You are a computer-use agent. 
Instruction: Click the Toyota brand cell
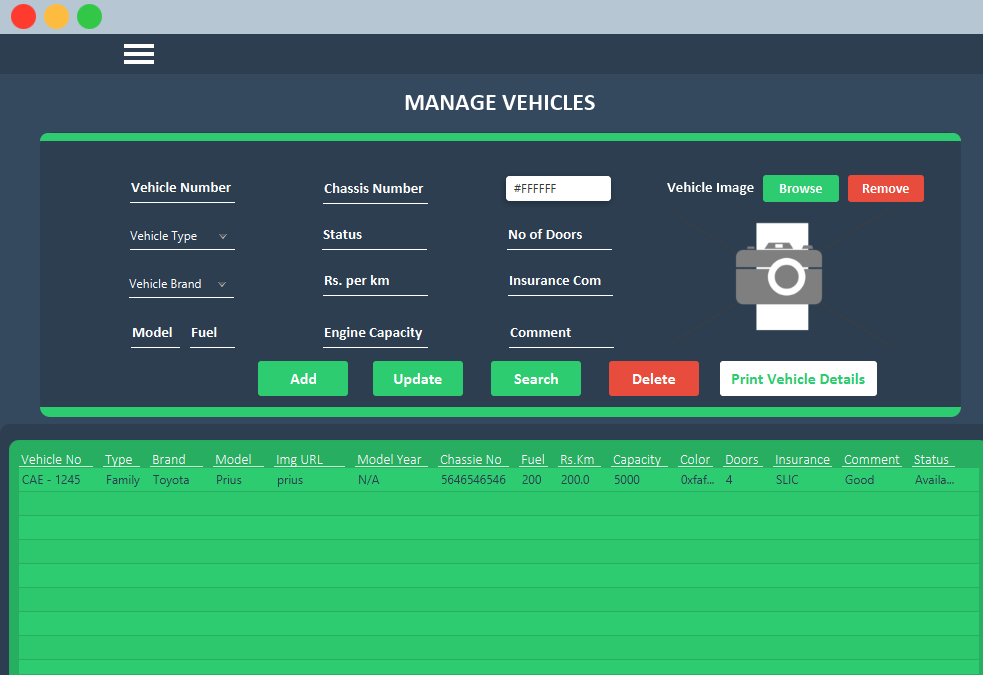[x=171, y=479]
